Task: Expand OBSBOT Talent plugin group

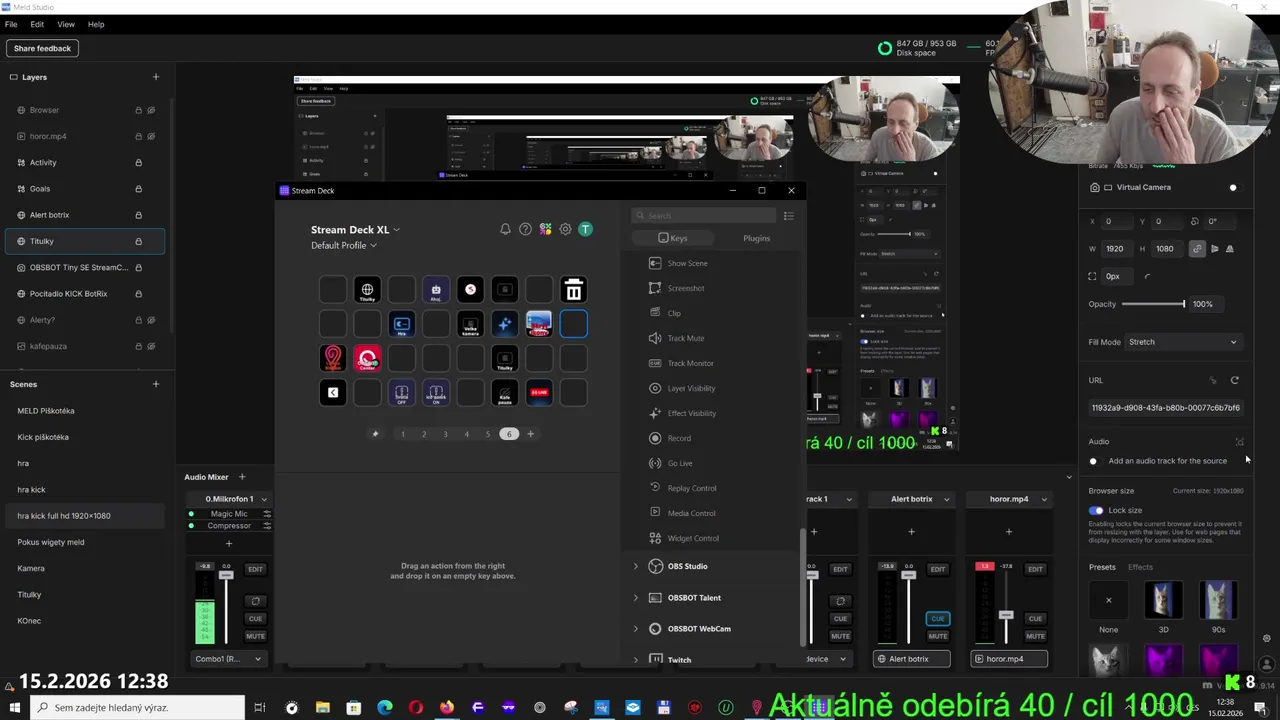Action: pos(635,598)
